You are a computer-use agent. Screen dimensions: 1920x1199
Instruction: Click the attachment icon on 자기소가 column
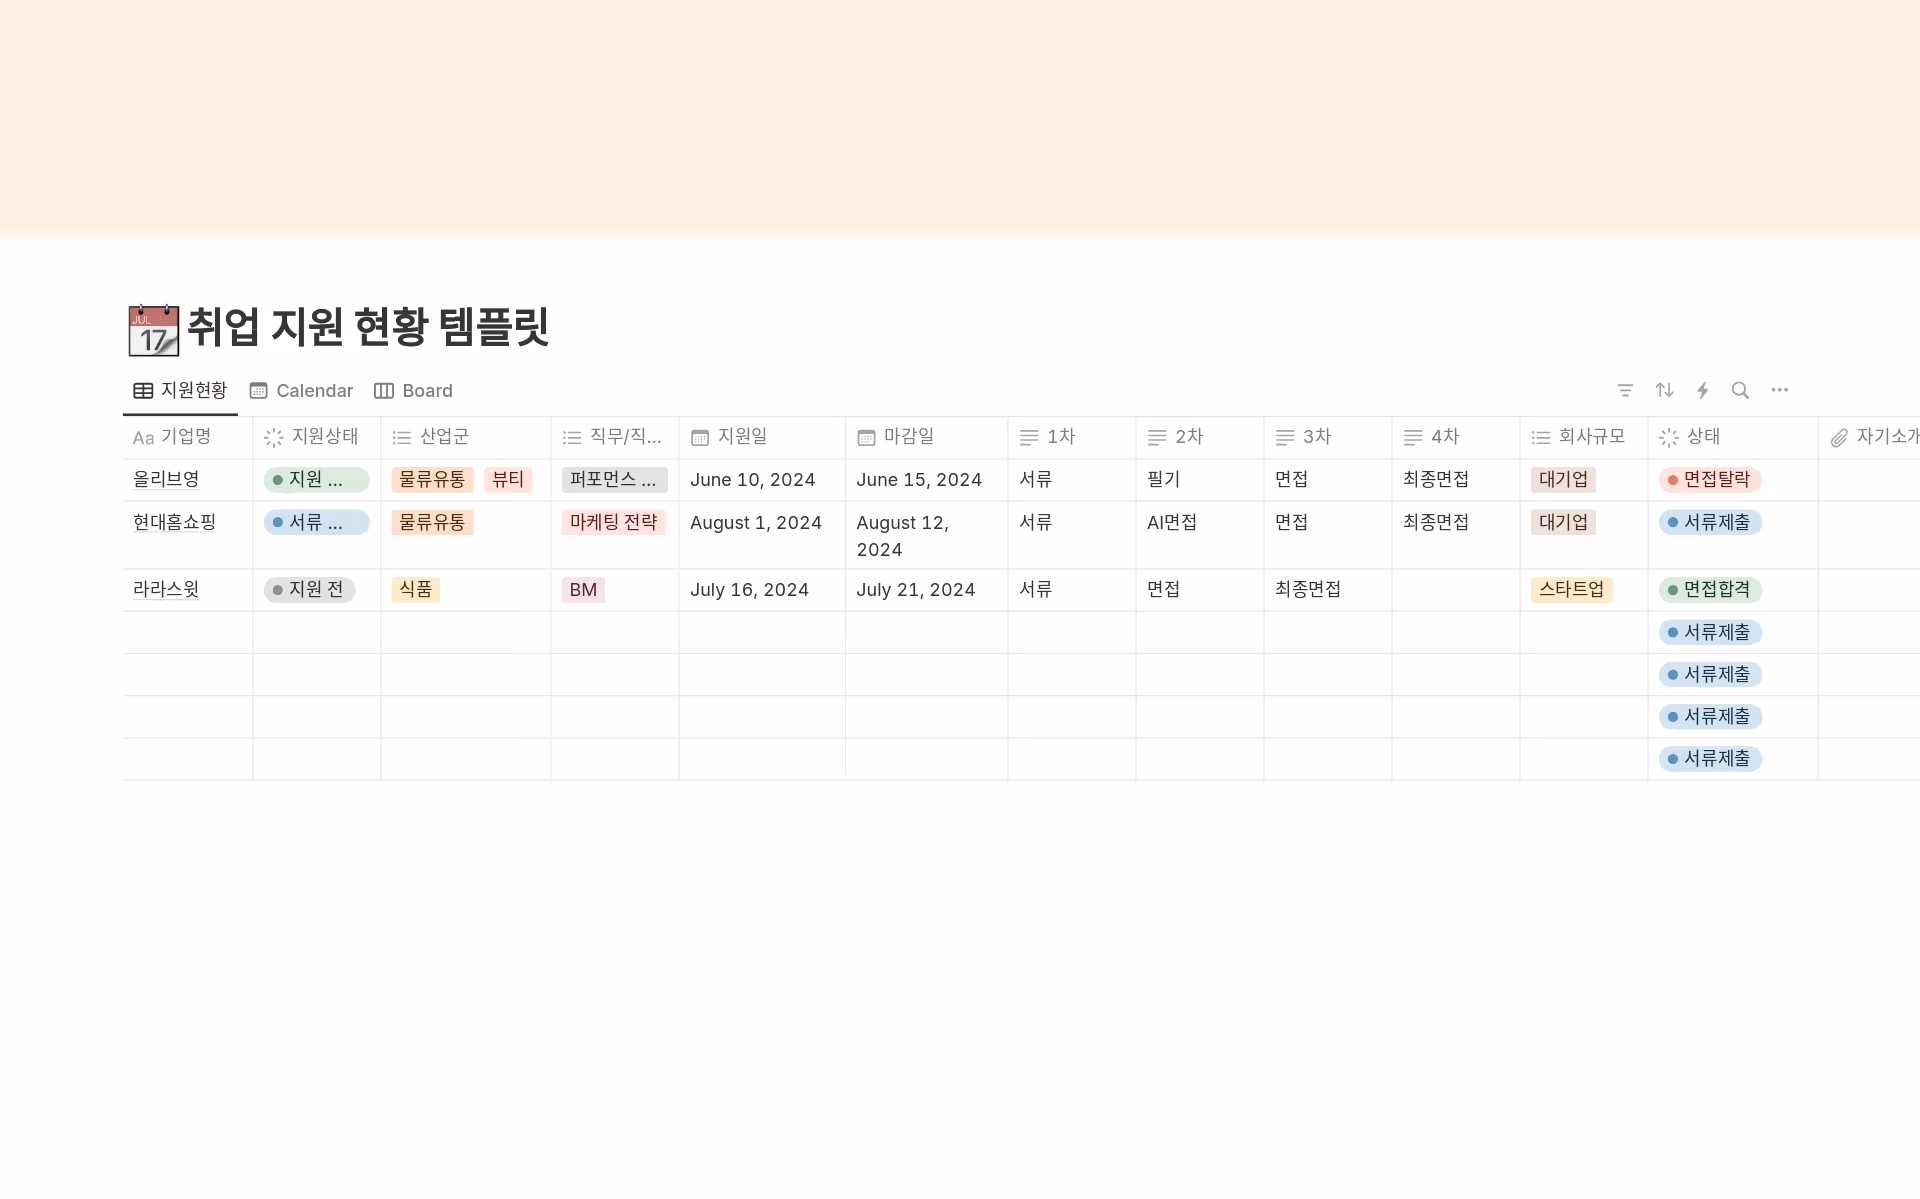click(1838, 437)
